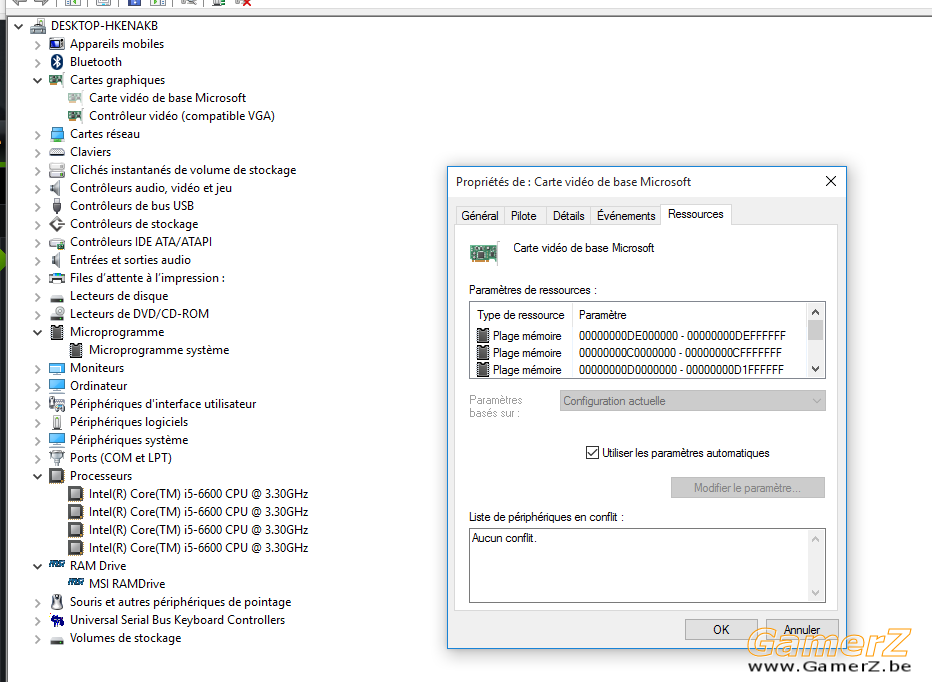Screen dimensions: 932x682
Task: Expand the Appareils mobiles node
Action: point(37,45)
